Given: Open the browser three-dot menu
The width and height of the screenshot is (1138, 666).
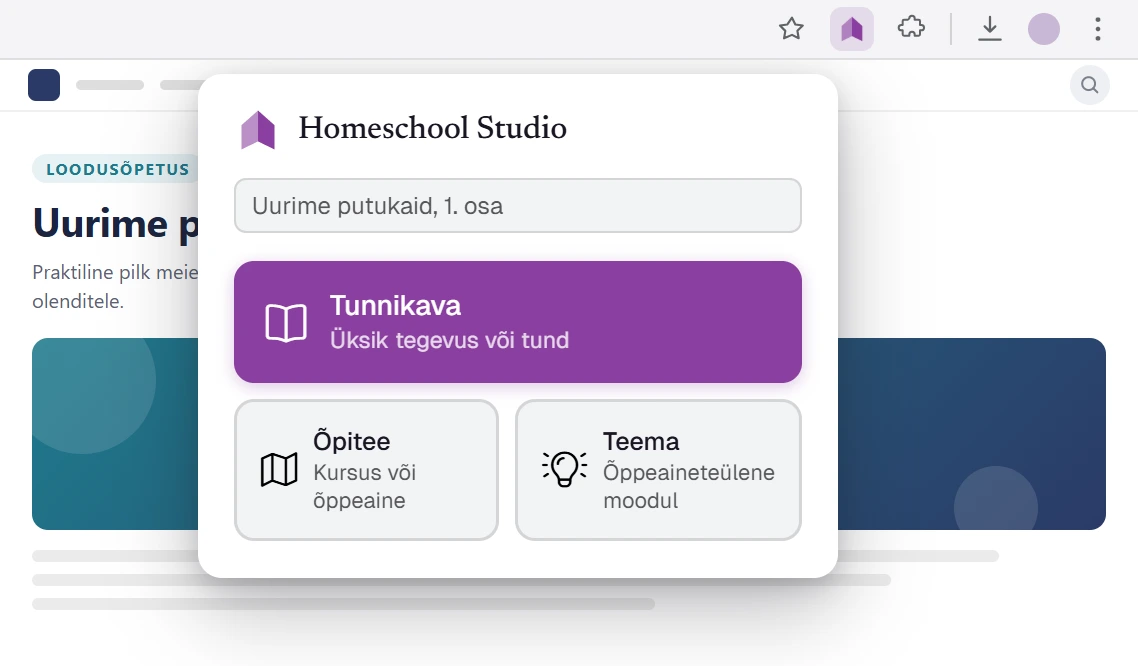Looking at the screenshot, I should [1097, 29].
